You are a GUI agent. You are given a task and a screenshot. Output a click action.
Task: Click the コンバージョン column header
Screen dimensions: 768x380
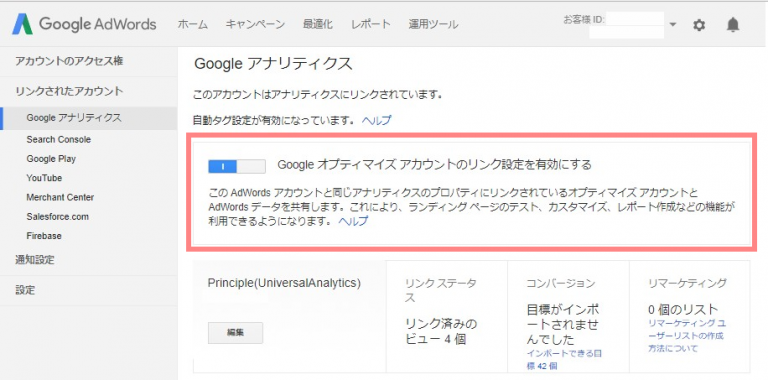pos(561,283)
